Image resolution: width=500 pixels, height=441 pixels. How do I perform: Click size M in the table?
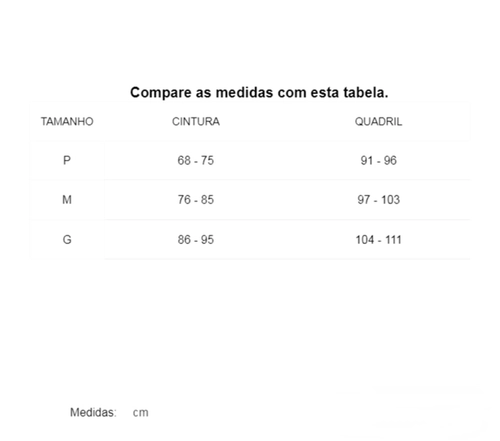point(67,200)
